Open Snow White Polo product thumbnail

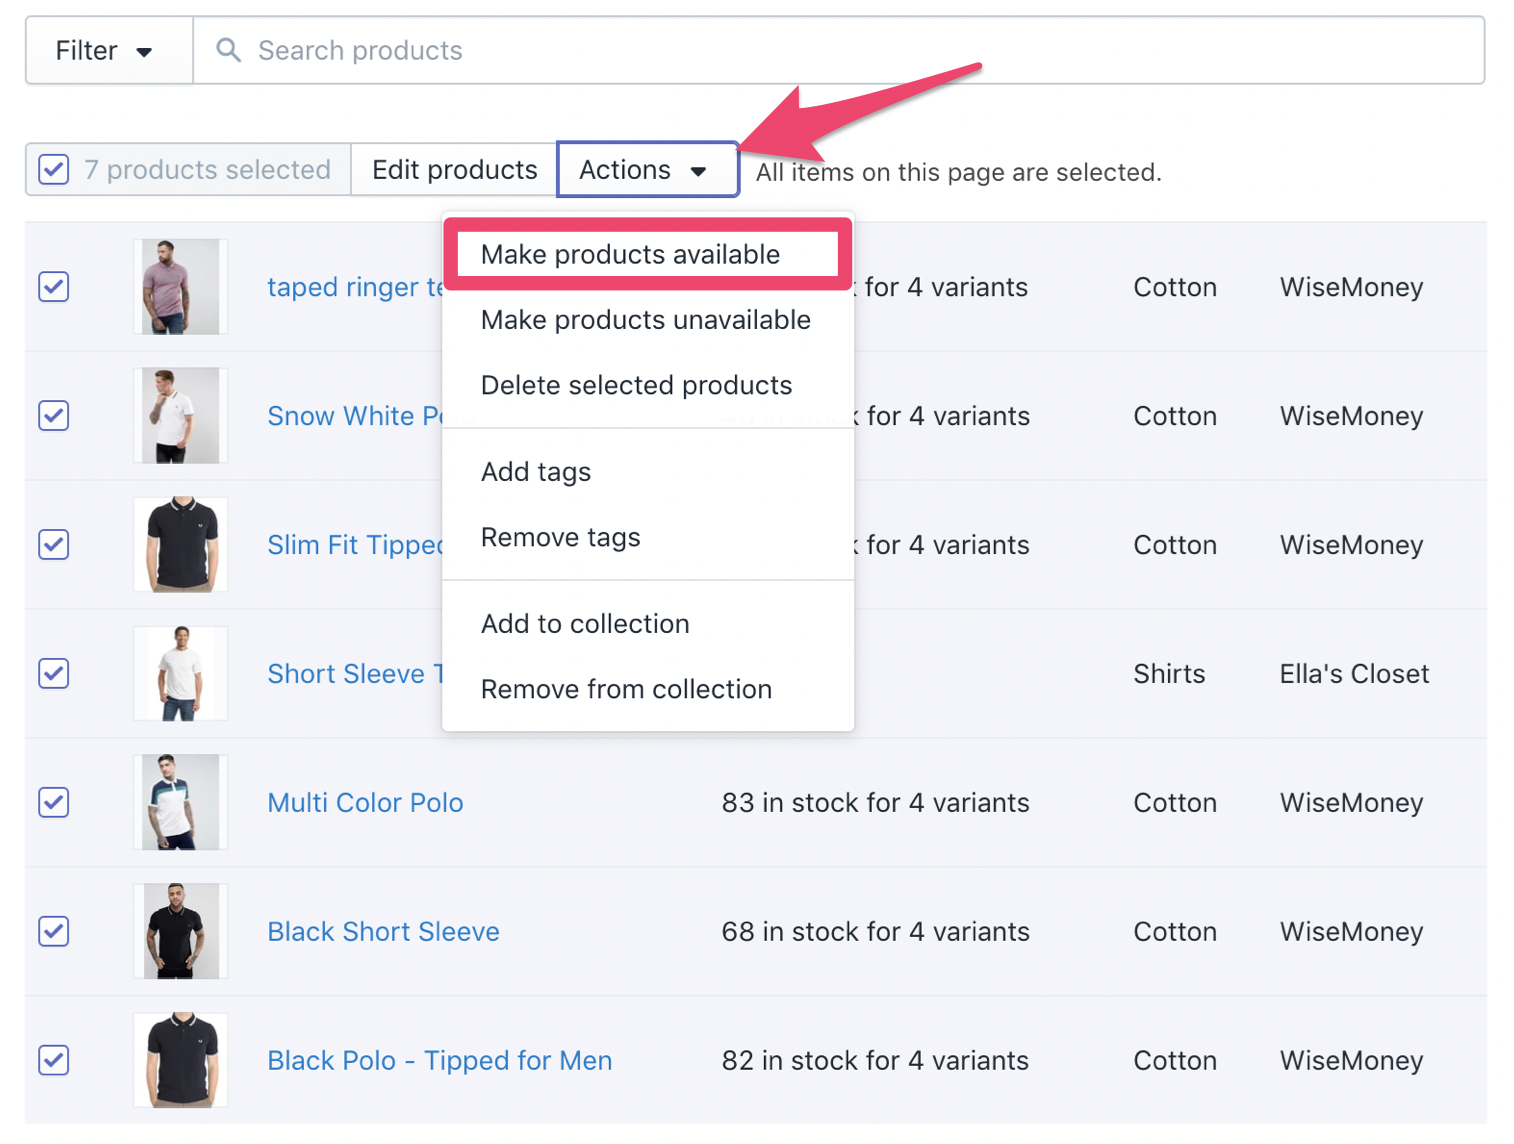click(181, 416)
